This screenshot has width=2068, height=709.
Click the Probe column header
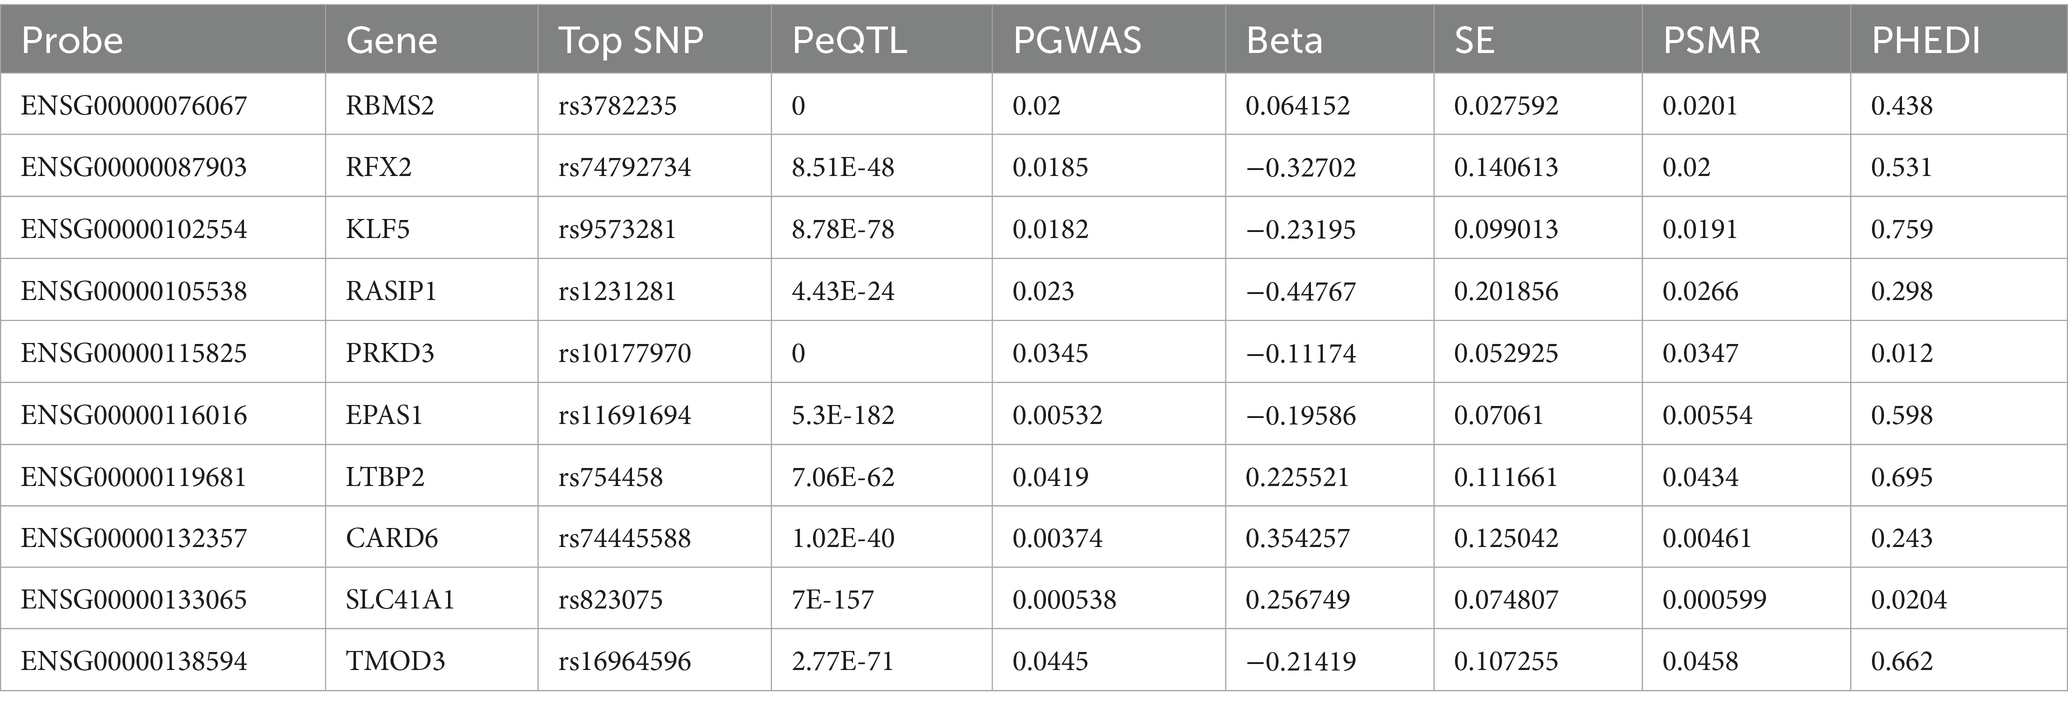(72, 41)
